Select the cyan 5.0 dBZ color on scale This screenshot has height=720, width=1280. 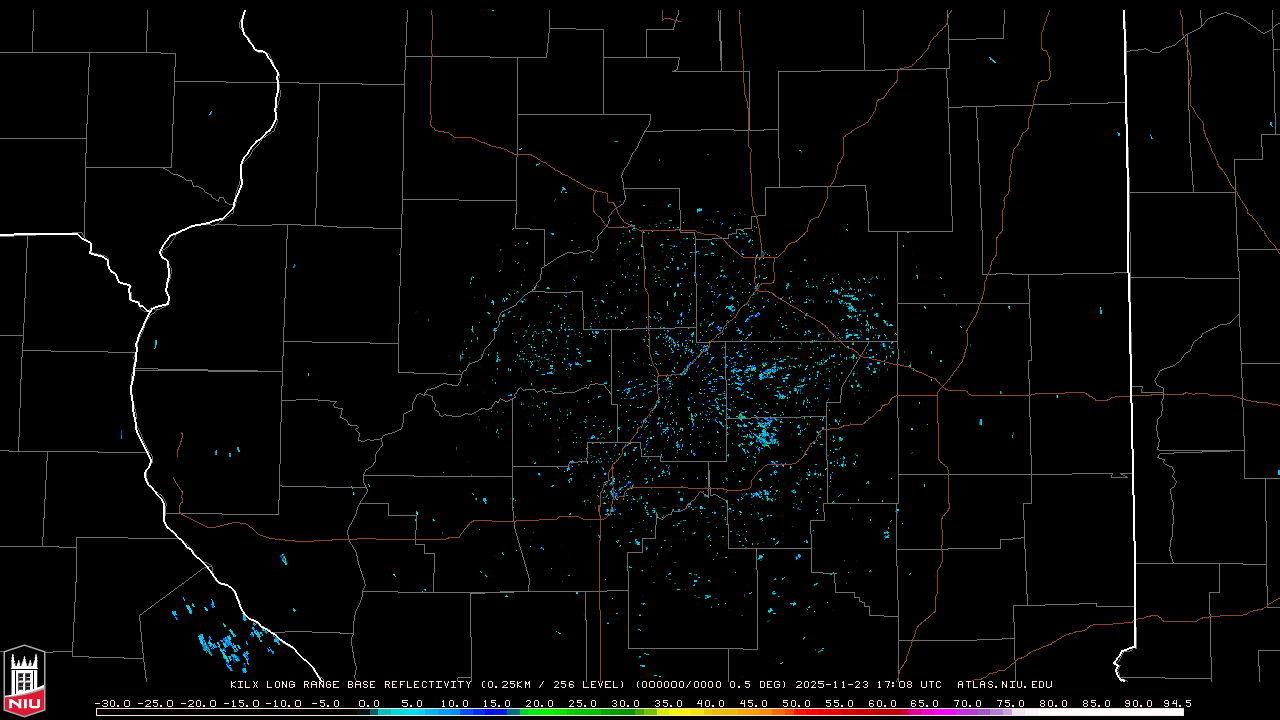coord(412,712)
